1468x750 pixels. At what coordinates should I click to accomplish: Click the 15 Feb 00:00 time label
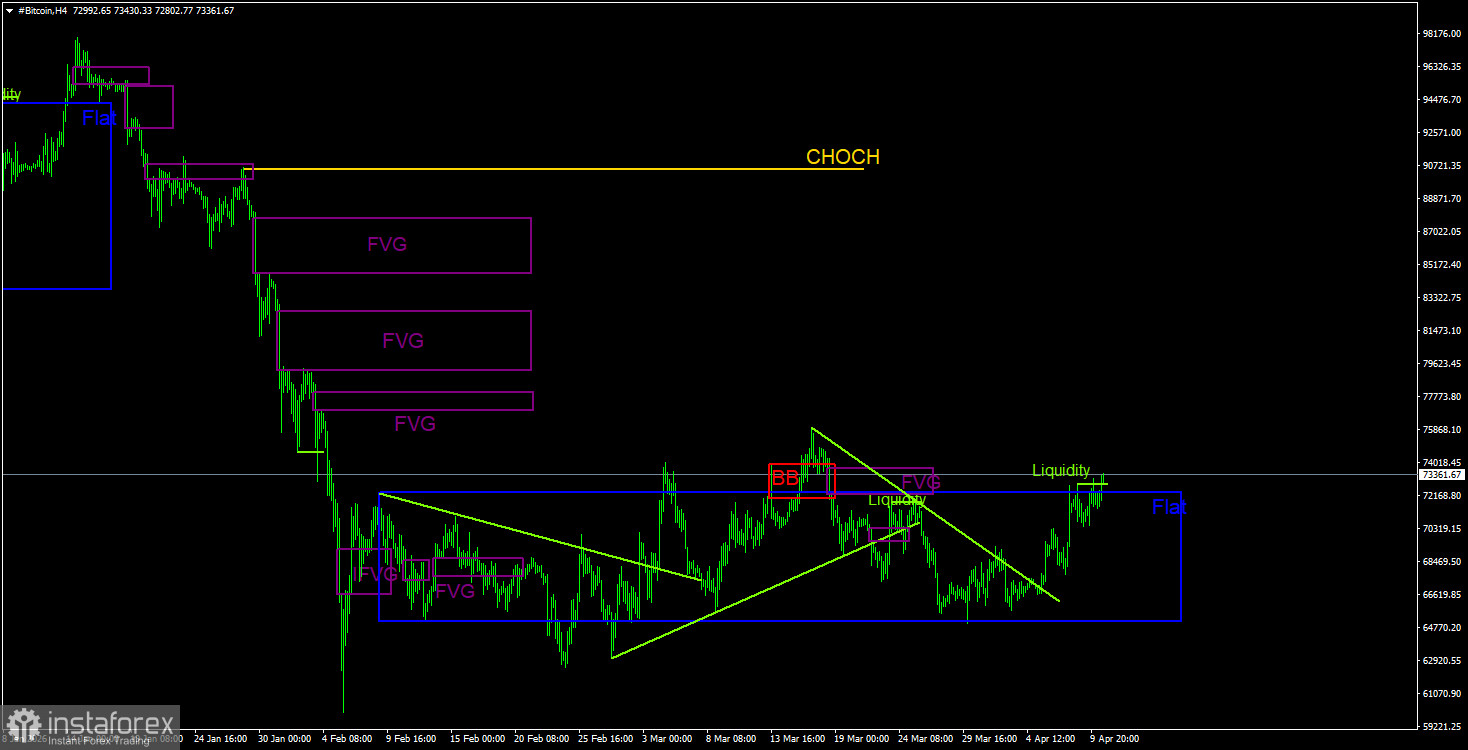point(477,740)
